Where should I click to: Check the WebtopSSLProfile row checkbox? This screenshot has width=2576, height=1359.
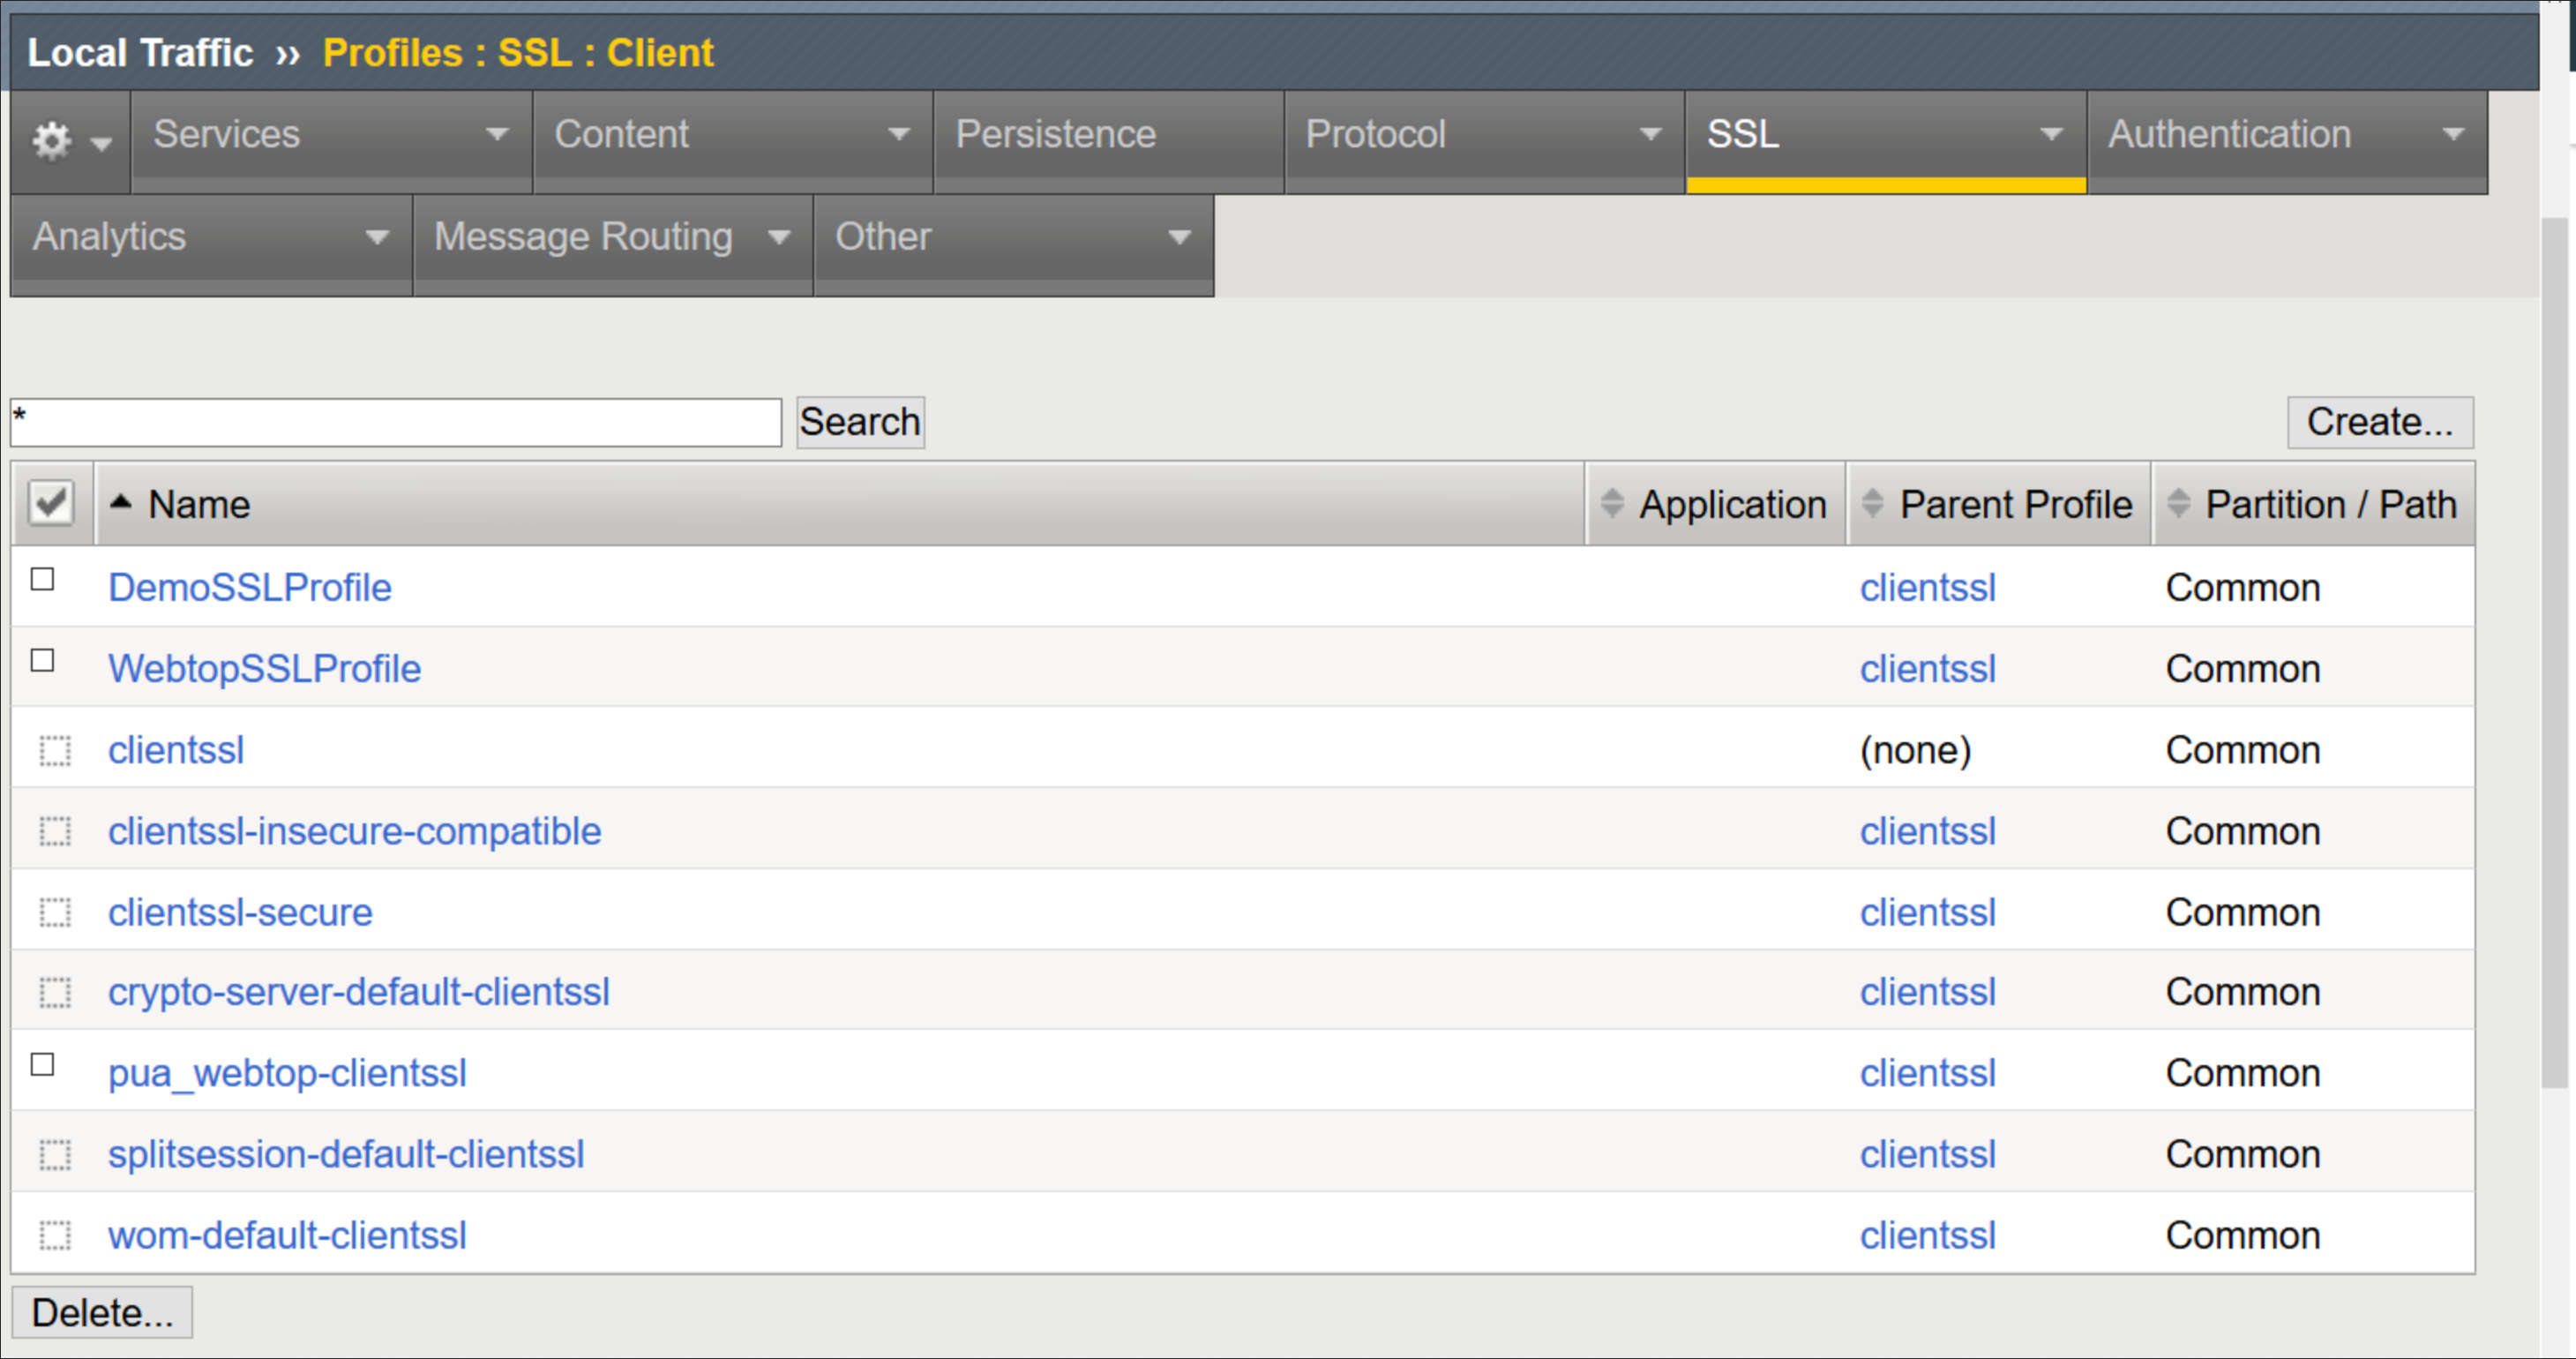(x=41, y=659)
